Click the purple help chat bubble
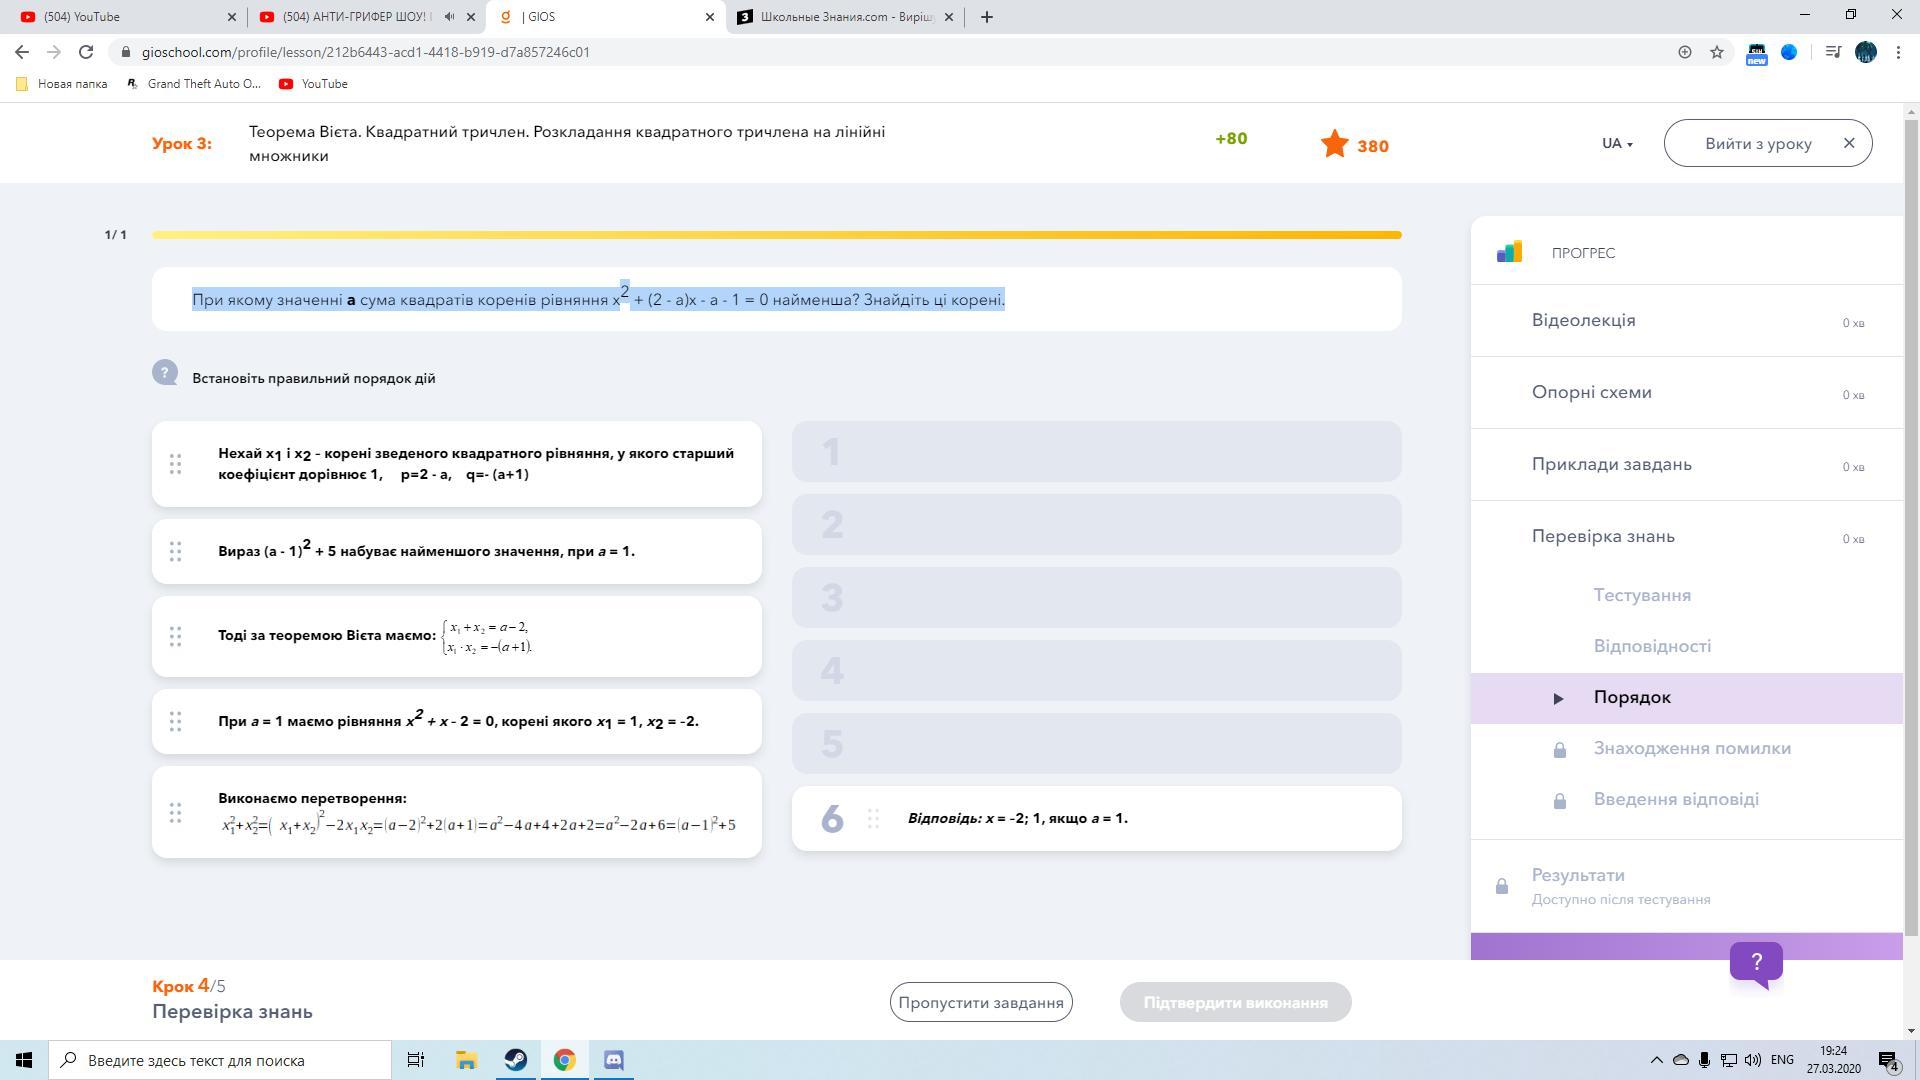Viewport: 1920px width, 1080px height. (x=1756, y=963)
